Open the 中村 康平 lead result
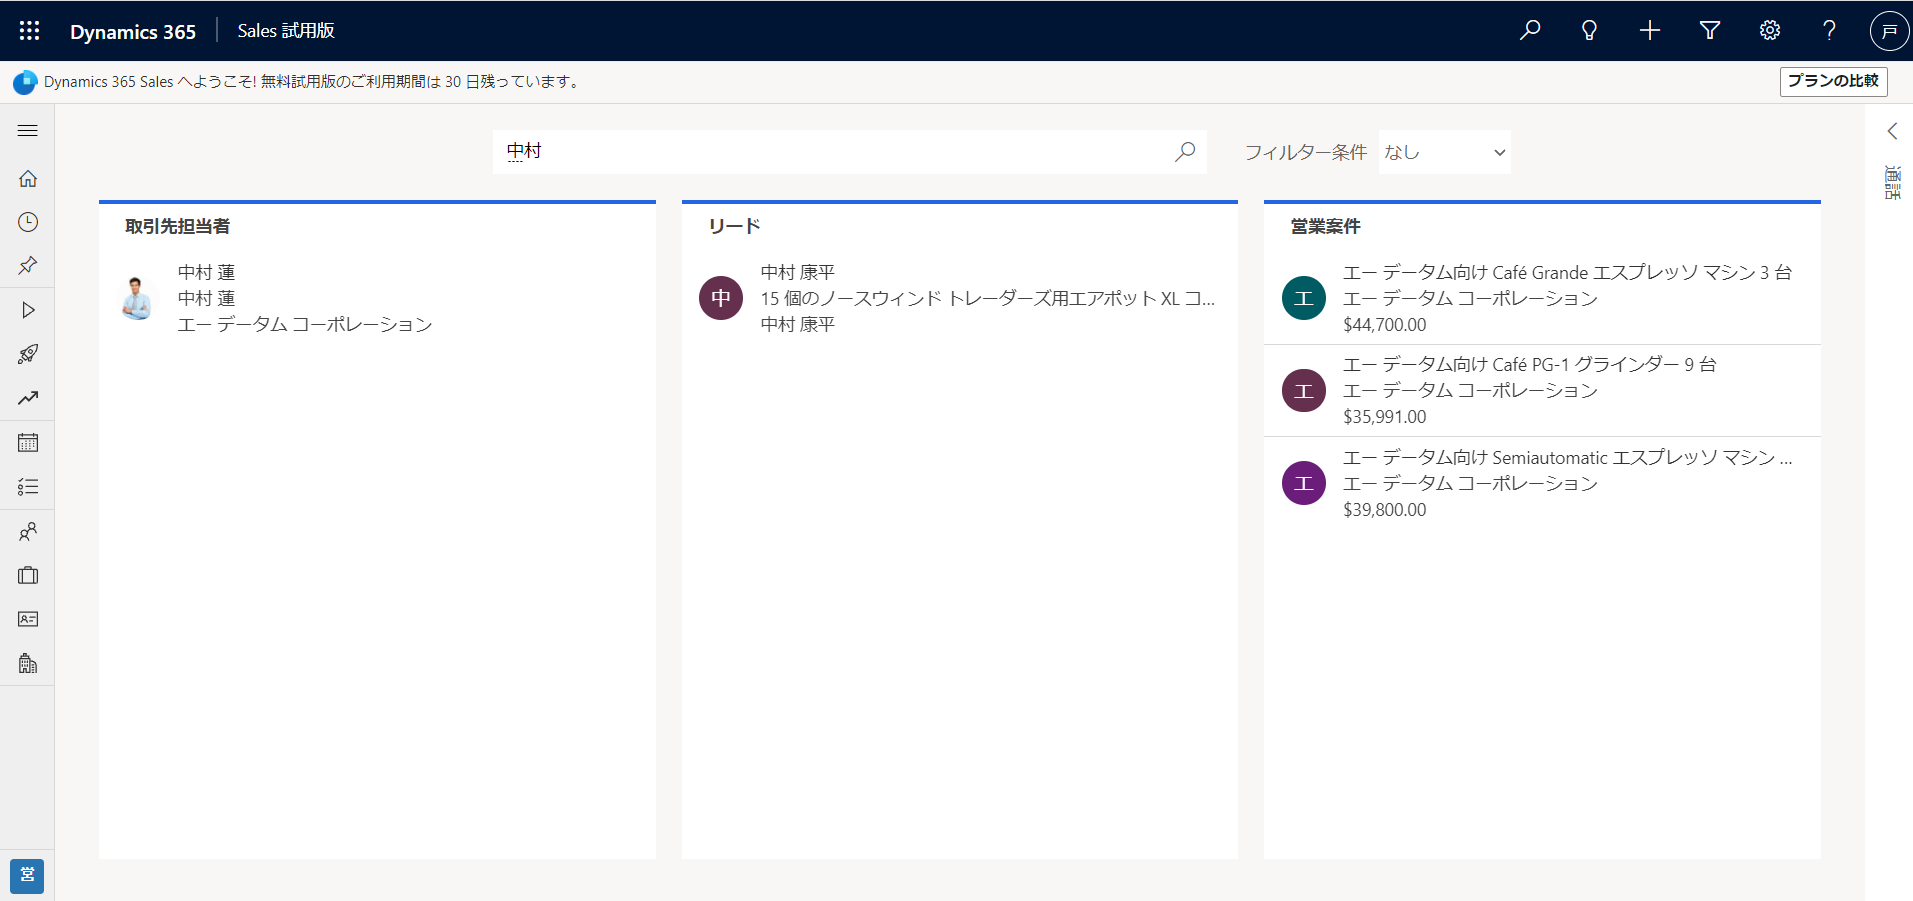Viewport: 1913px width, 901px height. coord(959,298)
